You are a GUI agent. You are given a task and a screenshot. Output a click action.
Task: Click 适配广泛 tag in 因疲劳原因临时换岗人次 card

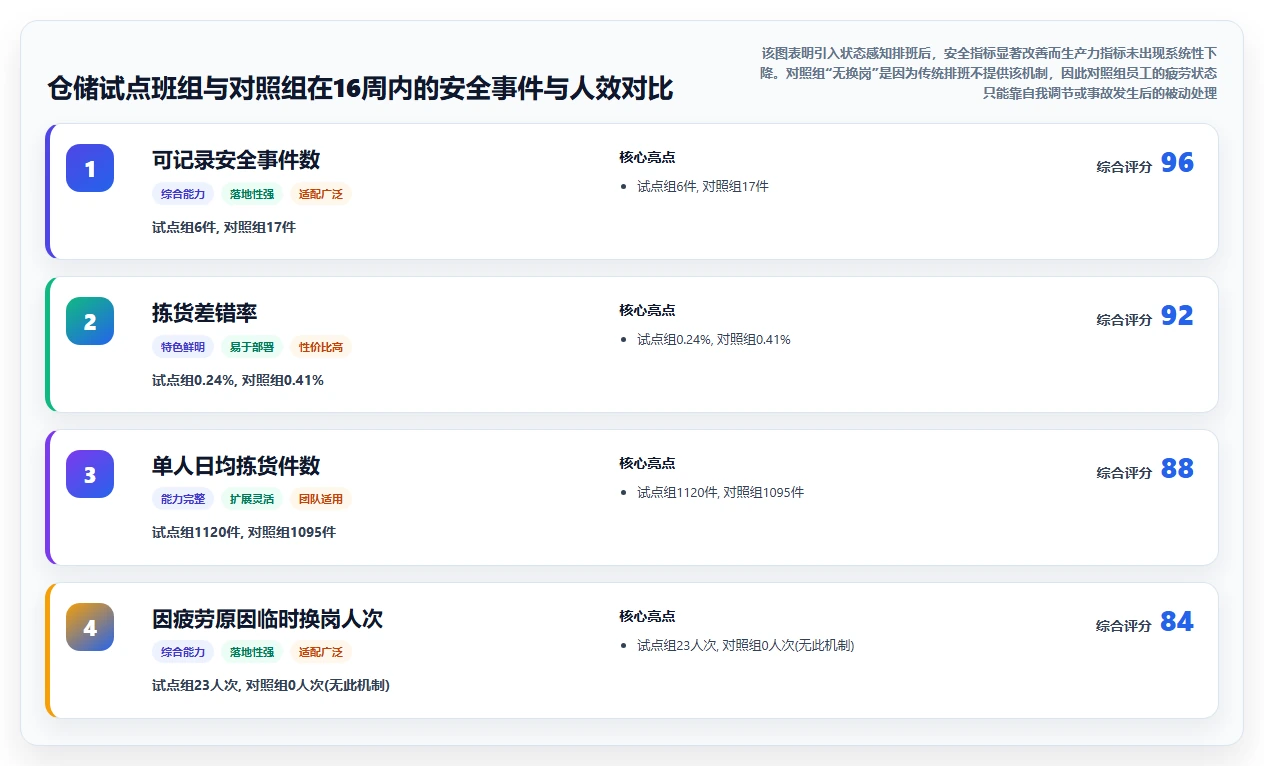point(321,653)
